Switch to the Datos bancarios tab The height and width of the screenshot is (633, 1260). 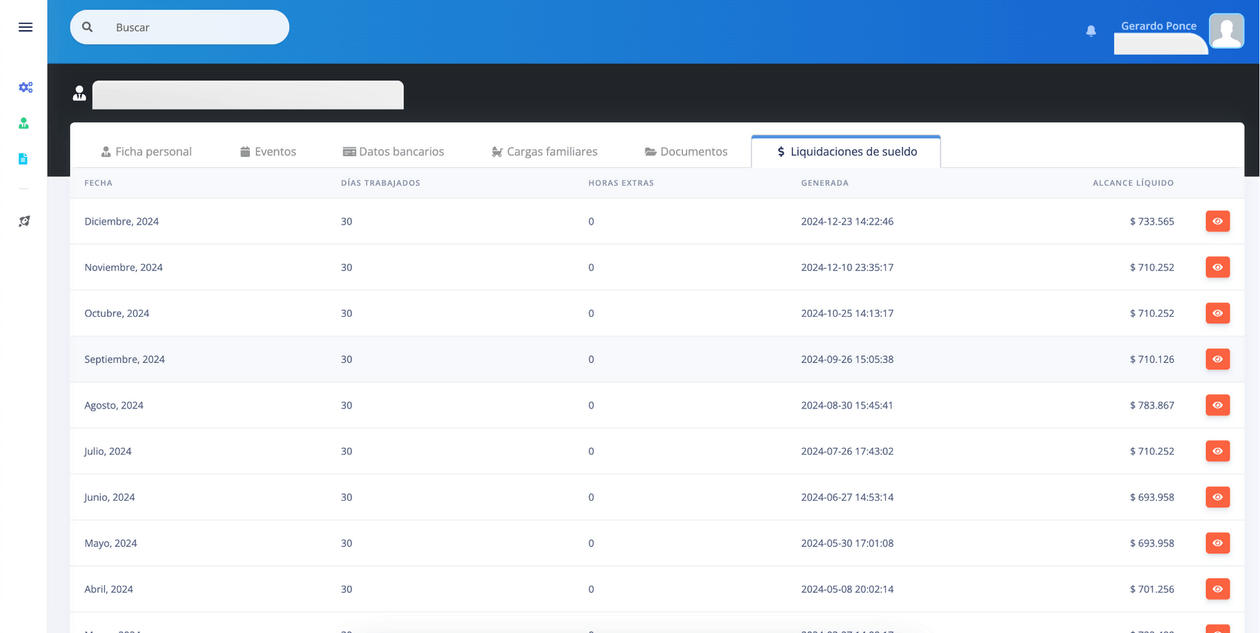(x=393, y=152)
